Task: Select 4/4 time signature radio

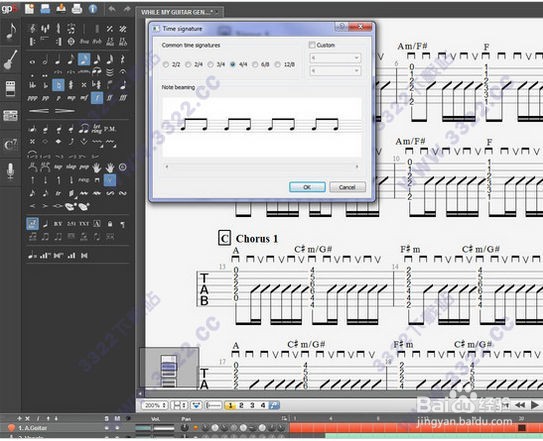Action: tap(233, 64)
